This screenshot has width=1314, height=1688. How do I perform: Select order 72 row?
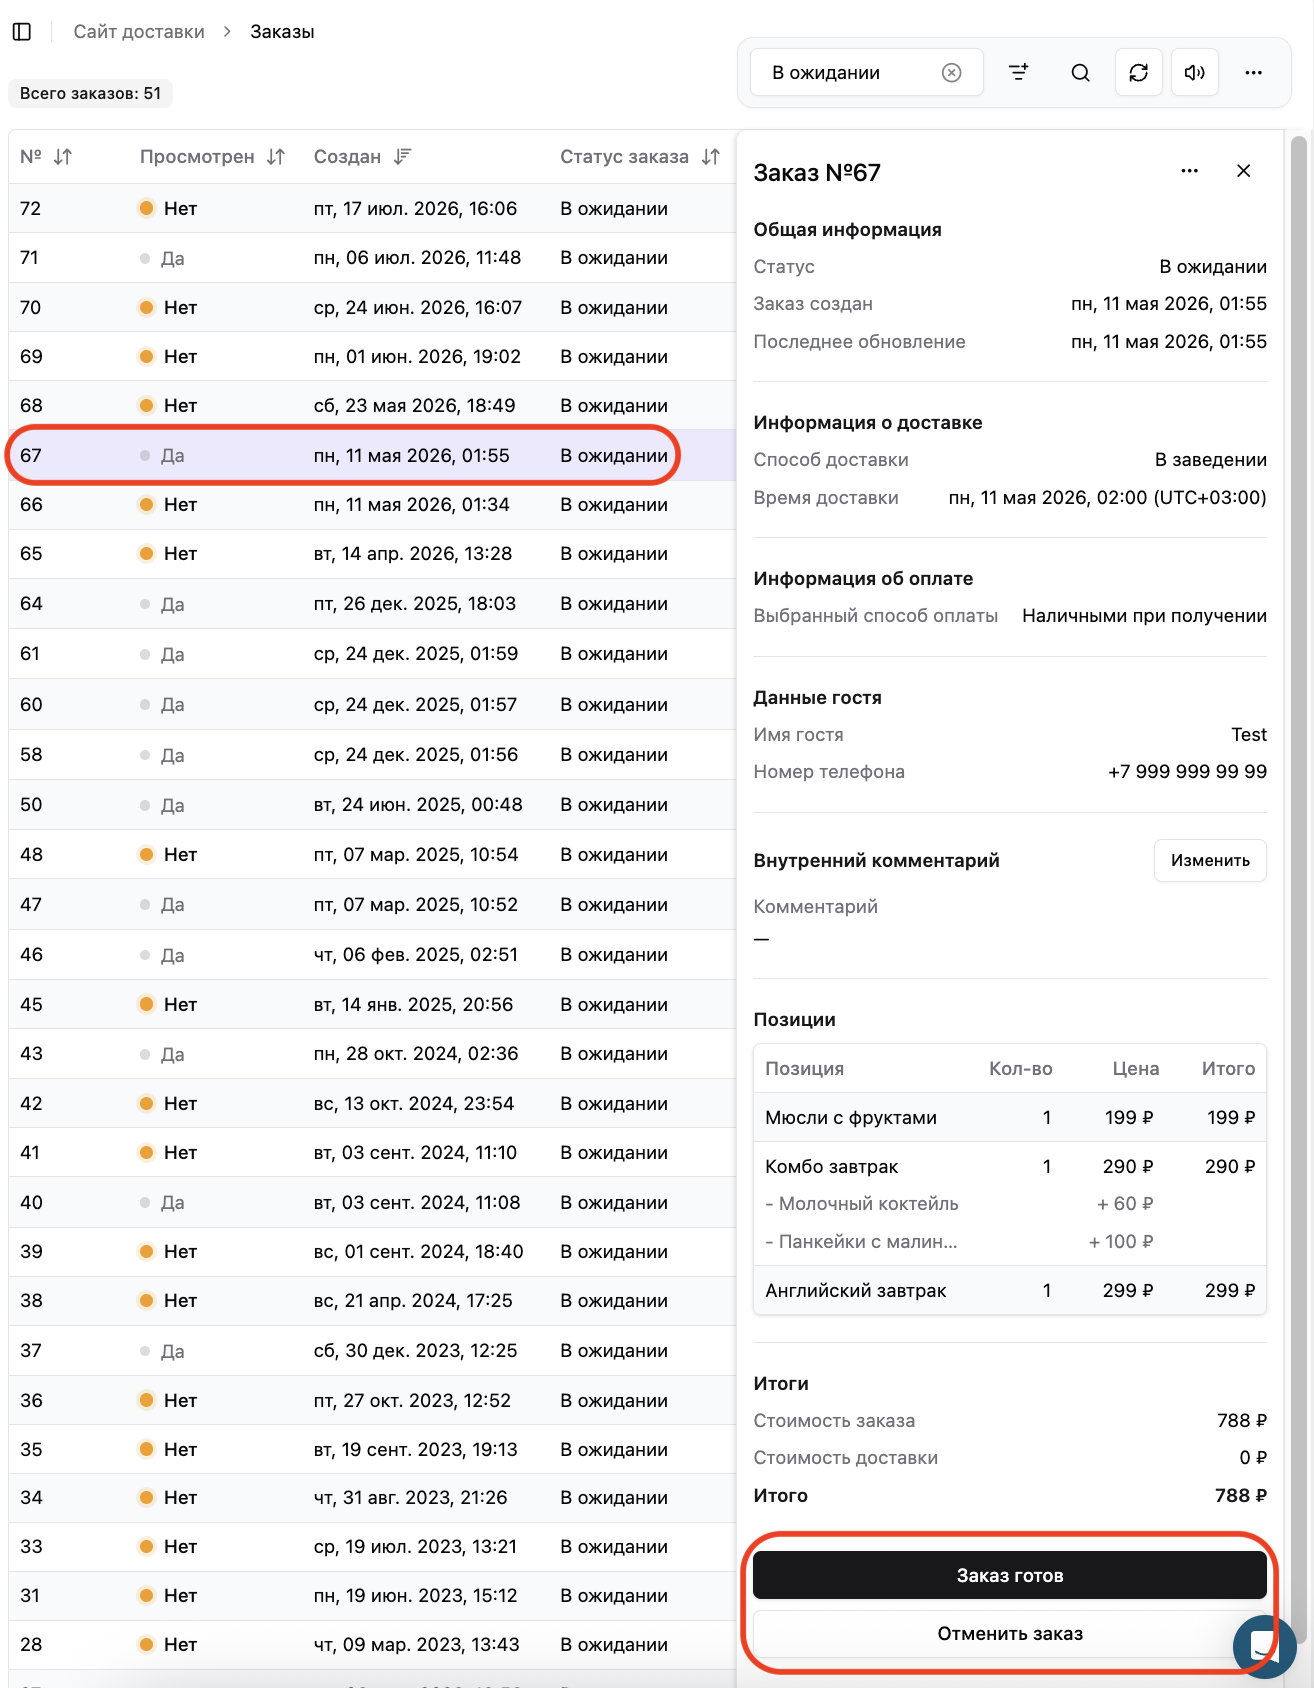(x=372, y=208)
